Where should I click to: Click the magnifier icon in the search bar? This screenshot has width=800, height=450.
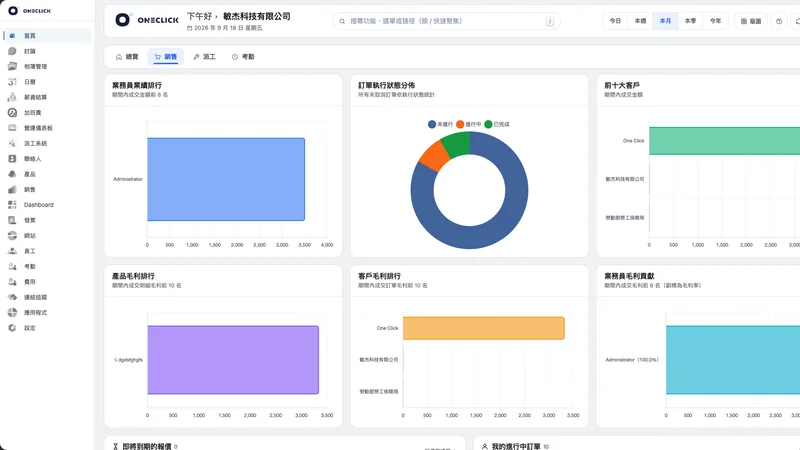(x=342, y=21)
